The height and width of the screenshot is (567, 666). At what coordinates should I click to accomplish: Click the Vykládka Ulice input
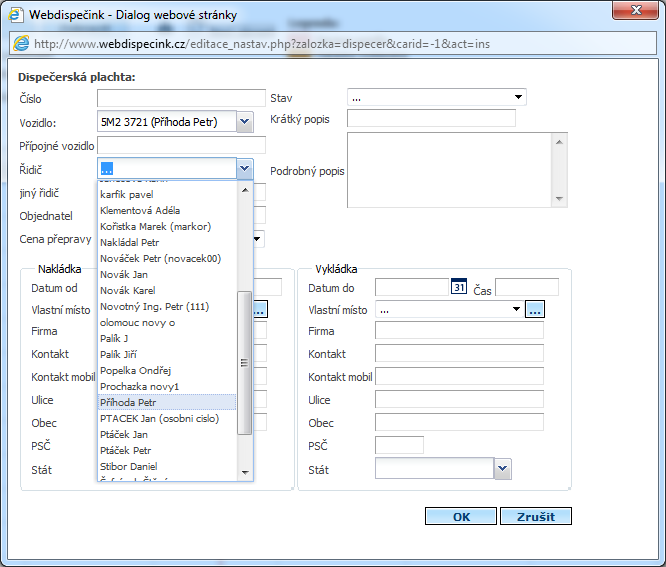point(459,399)
